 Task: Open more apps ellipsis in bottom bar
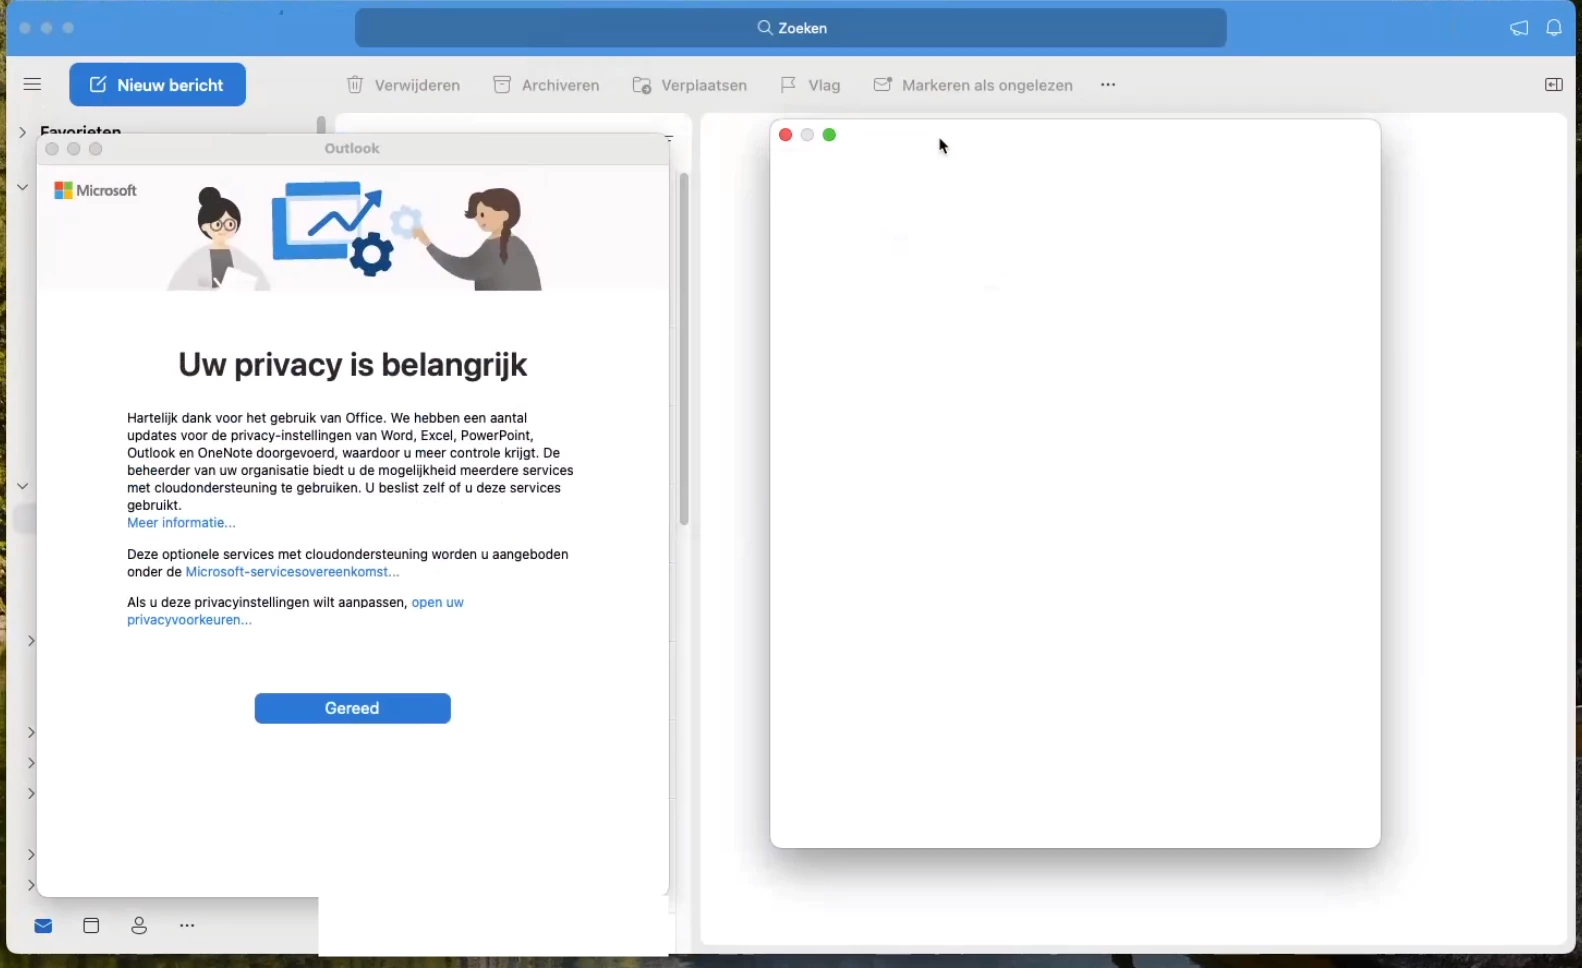click(x=187, y=926)
